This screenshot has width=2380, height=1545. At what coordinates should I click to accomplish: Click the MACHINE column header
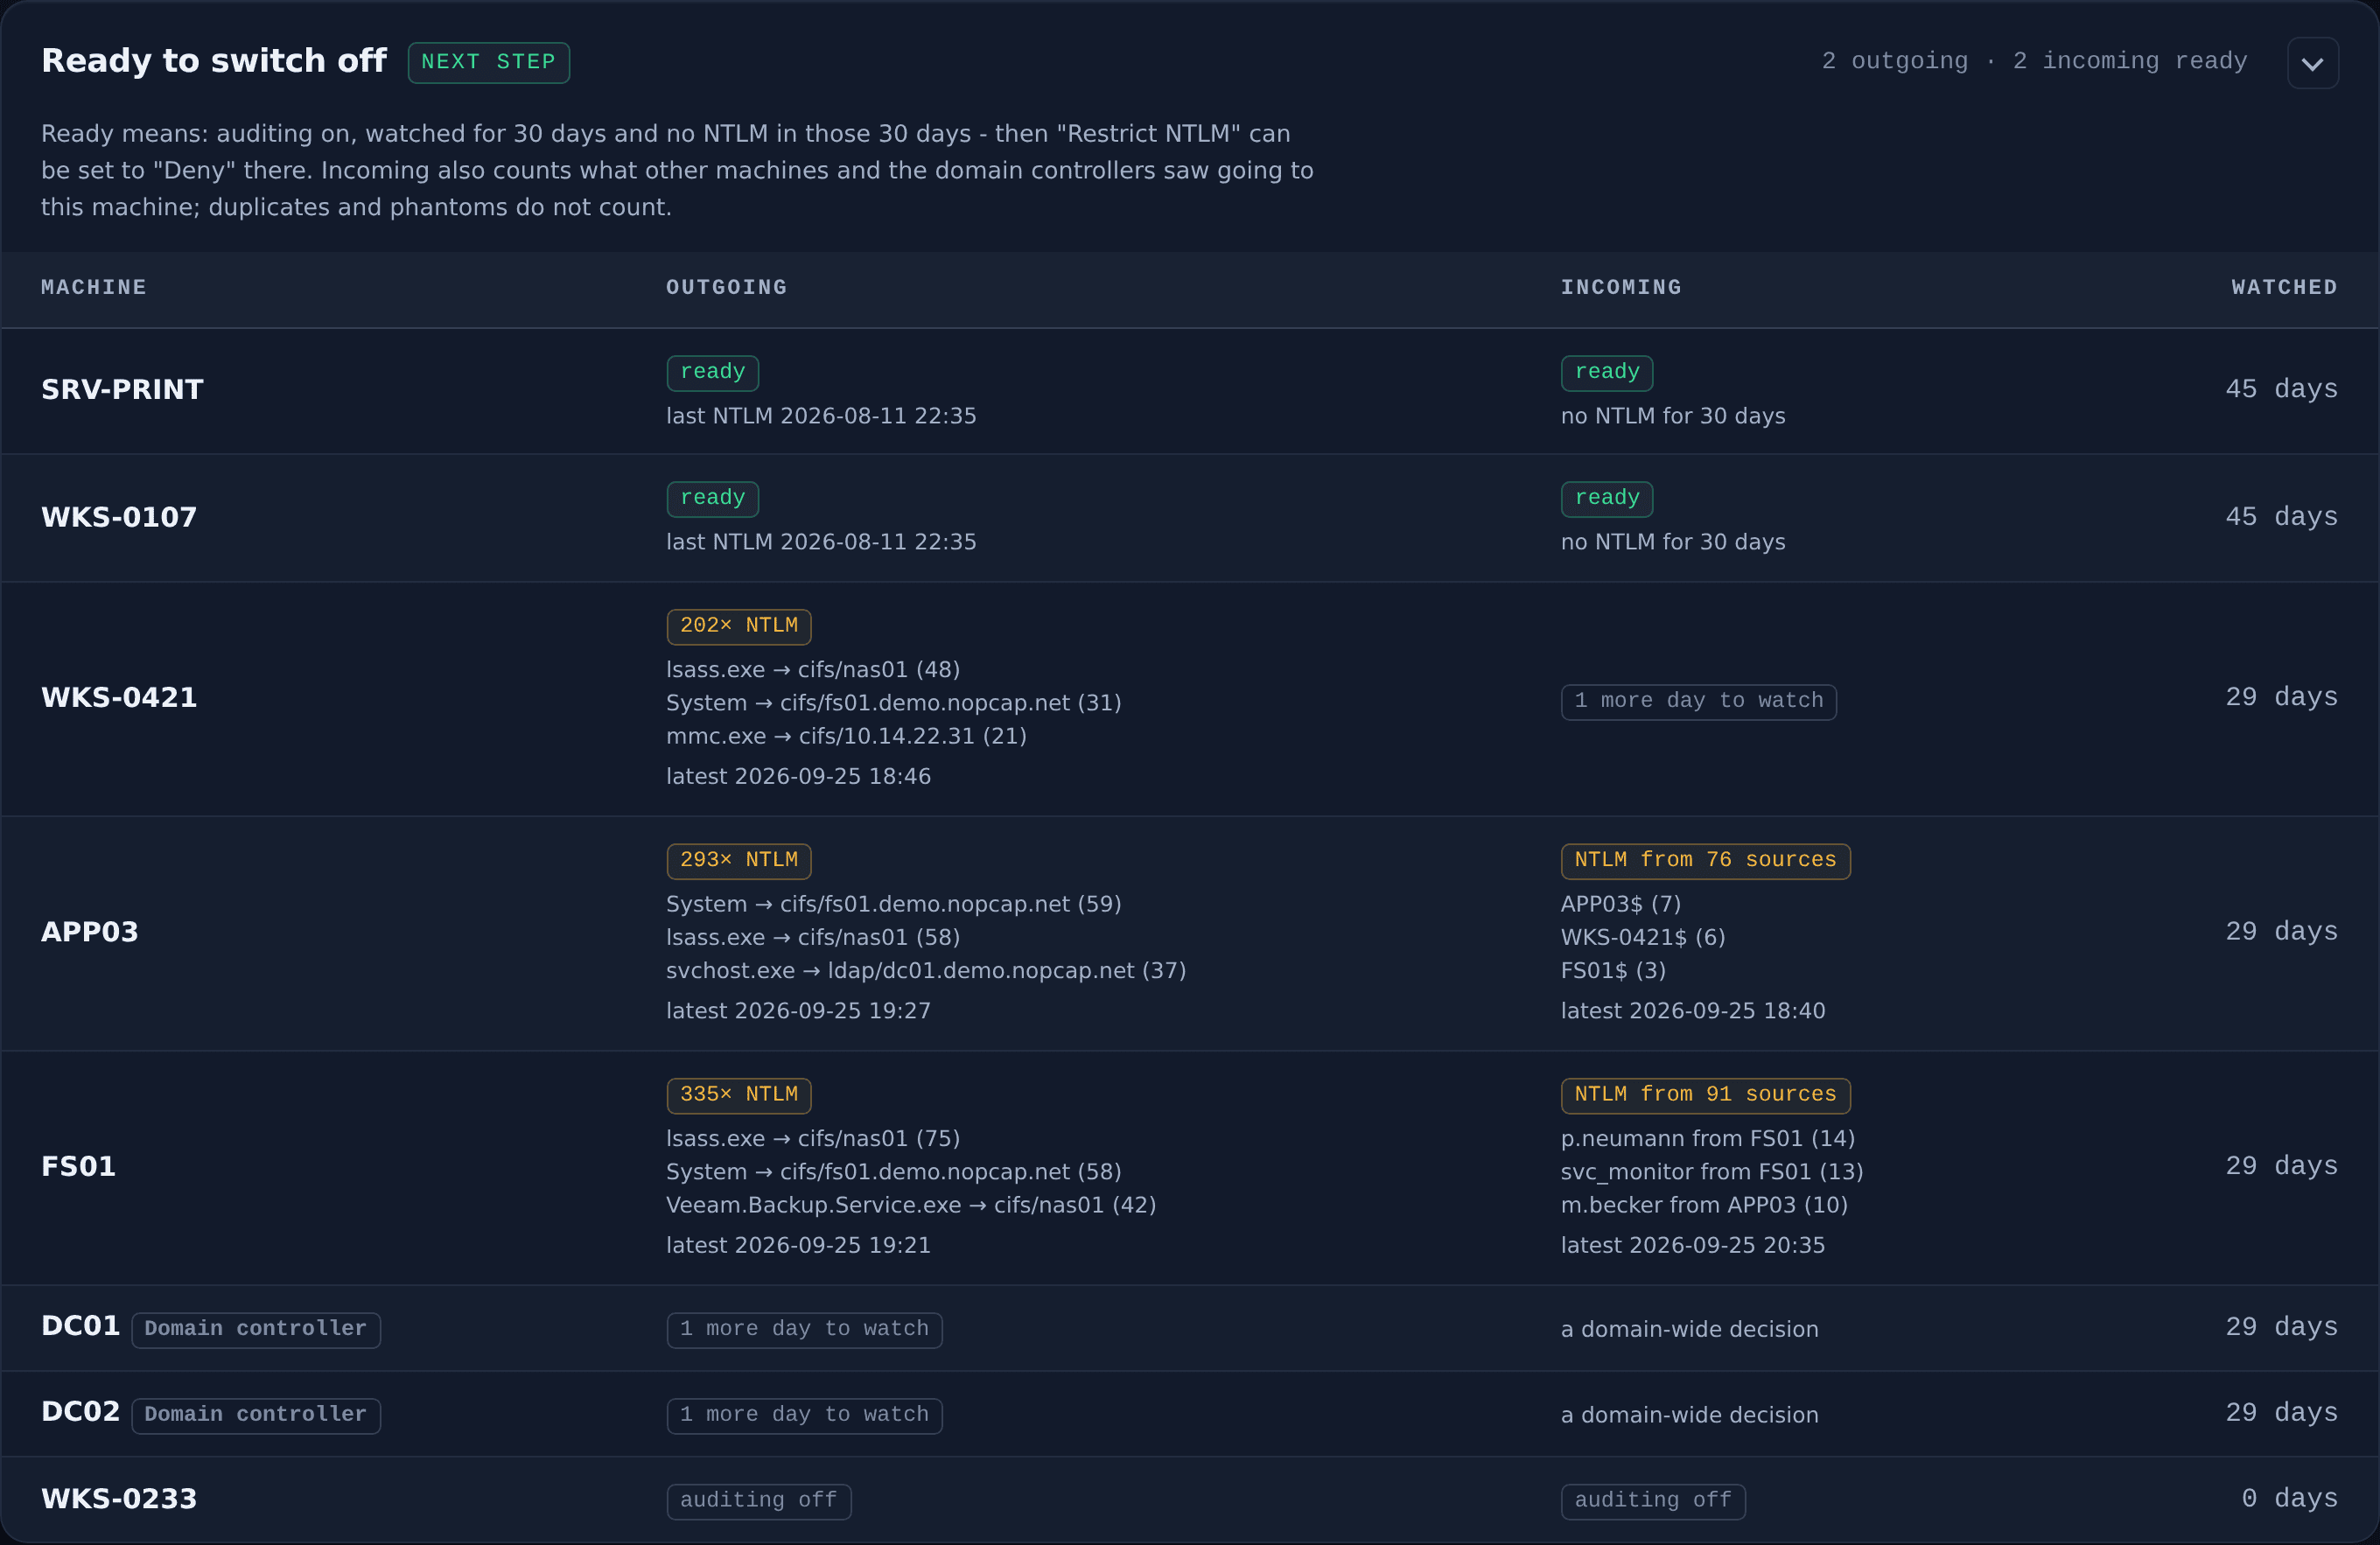pyautogui.click(x=94, y=288)
